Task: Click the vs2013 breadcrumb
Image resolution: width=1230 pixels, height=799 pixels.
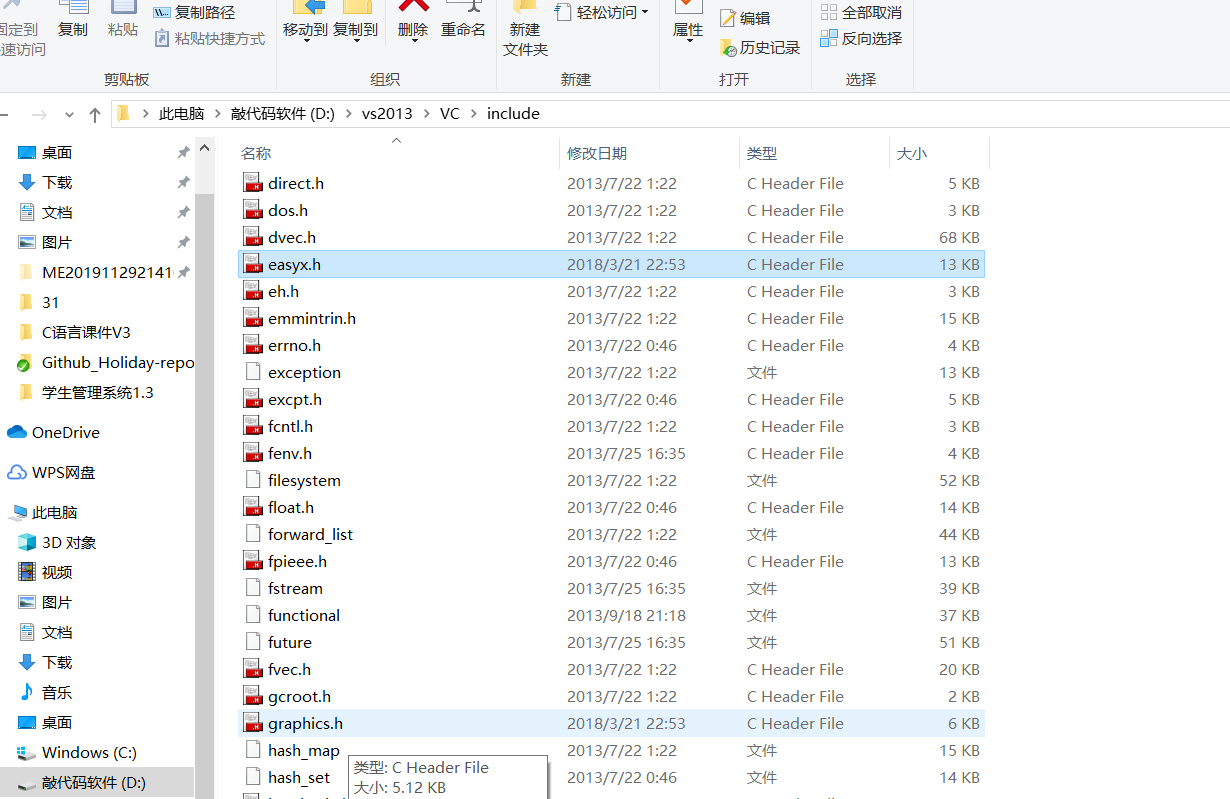Action: click(387, 114)
